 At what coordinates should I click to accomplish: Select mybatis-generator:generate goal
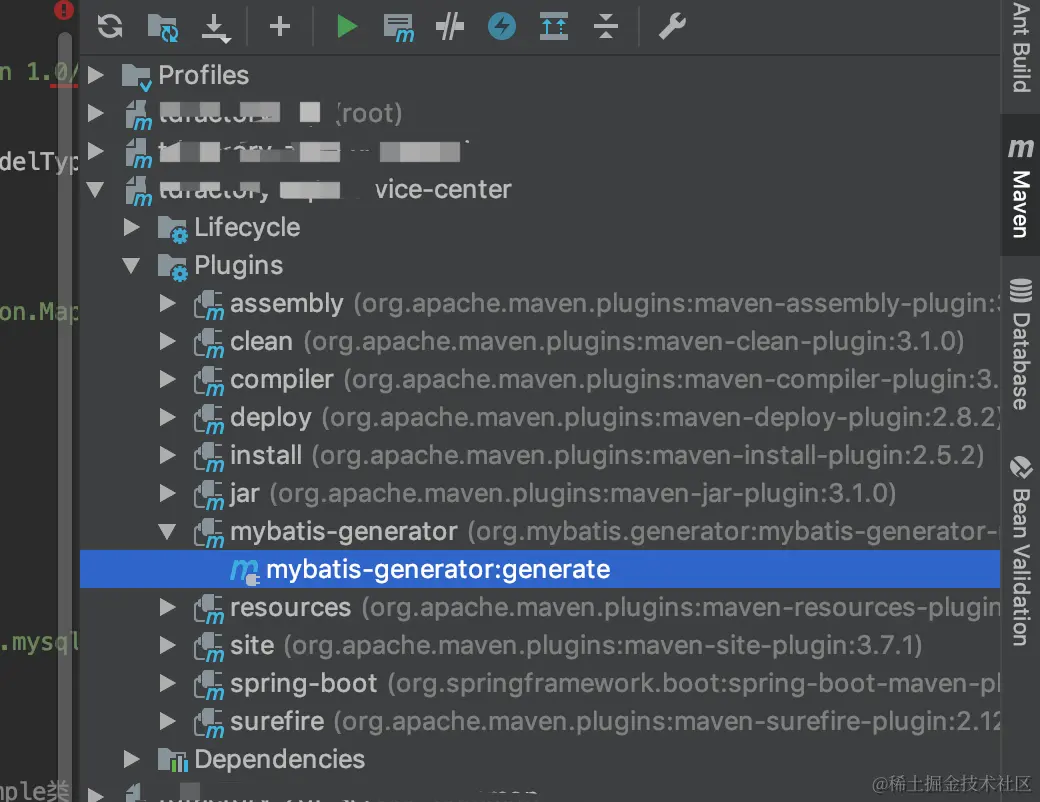tap(540, 569)
